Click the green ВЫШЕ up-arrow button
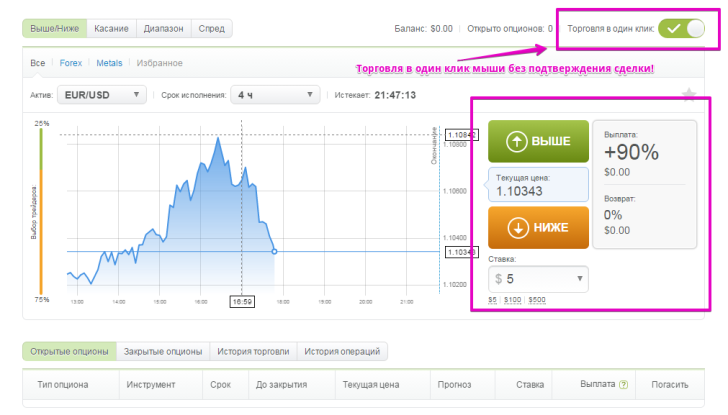 point(538,141)
